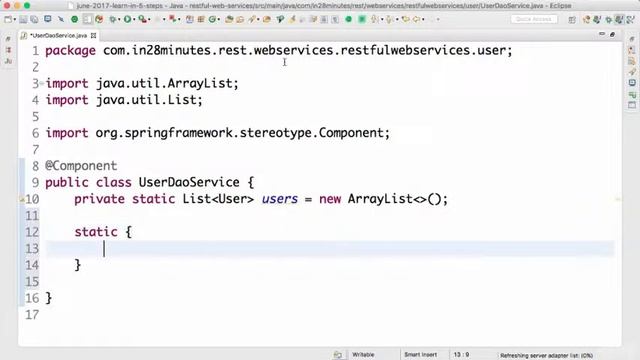This screenshot has width=640, height=360.
Task: Select the UserDaoService.java editor tab
Action: tap(60, 36)
